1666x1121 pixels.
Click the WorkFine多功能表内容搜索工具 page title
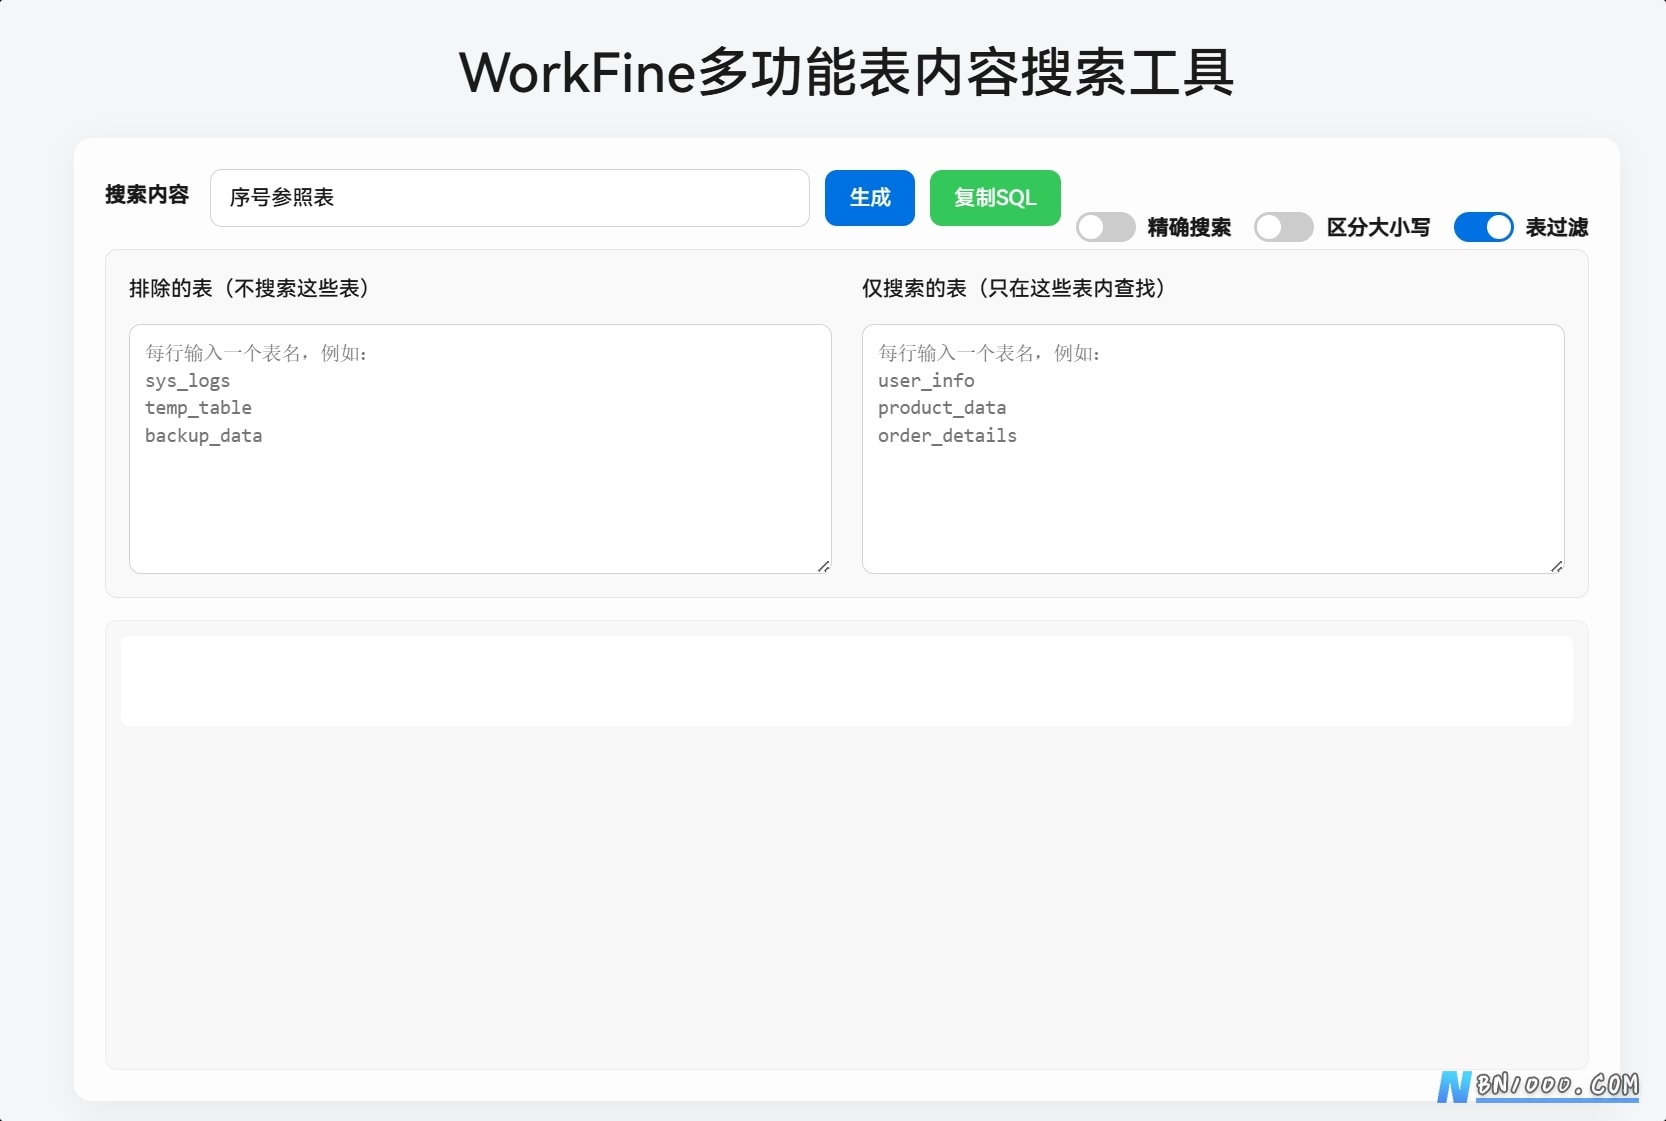pos(846,72)
